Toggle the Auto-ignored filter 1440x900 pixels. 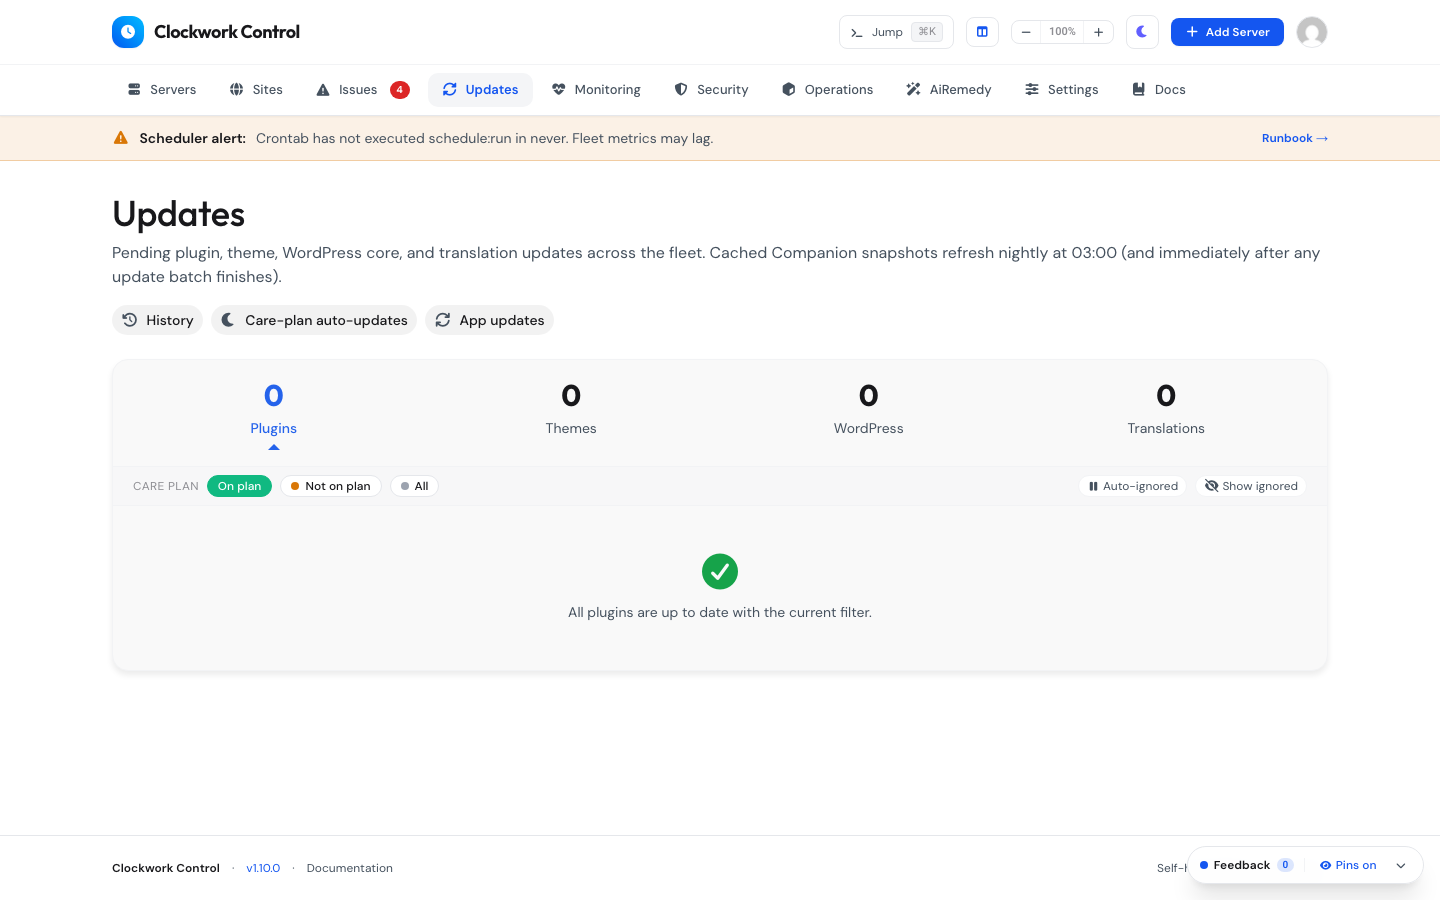coord(1133,486)
